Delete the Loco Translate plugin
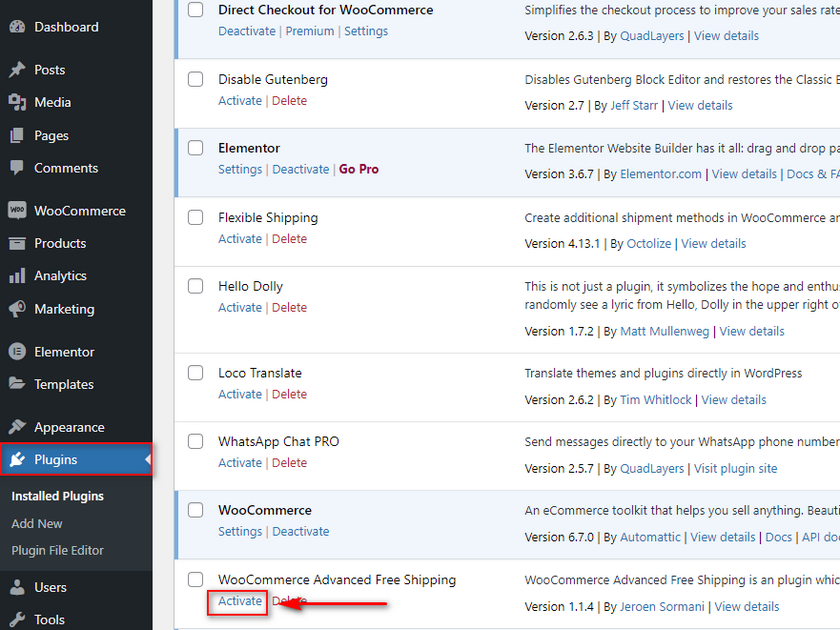Screen dimensions: 840x630 pyautogui.click(x=289, y=394)
